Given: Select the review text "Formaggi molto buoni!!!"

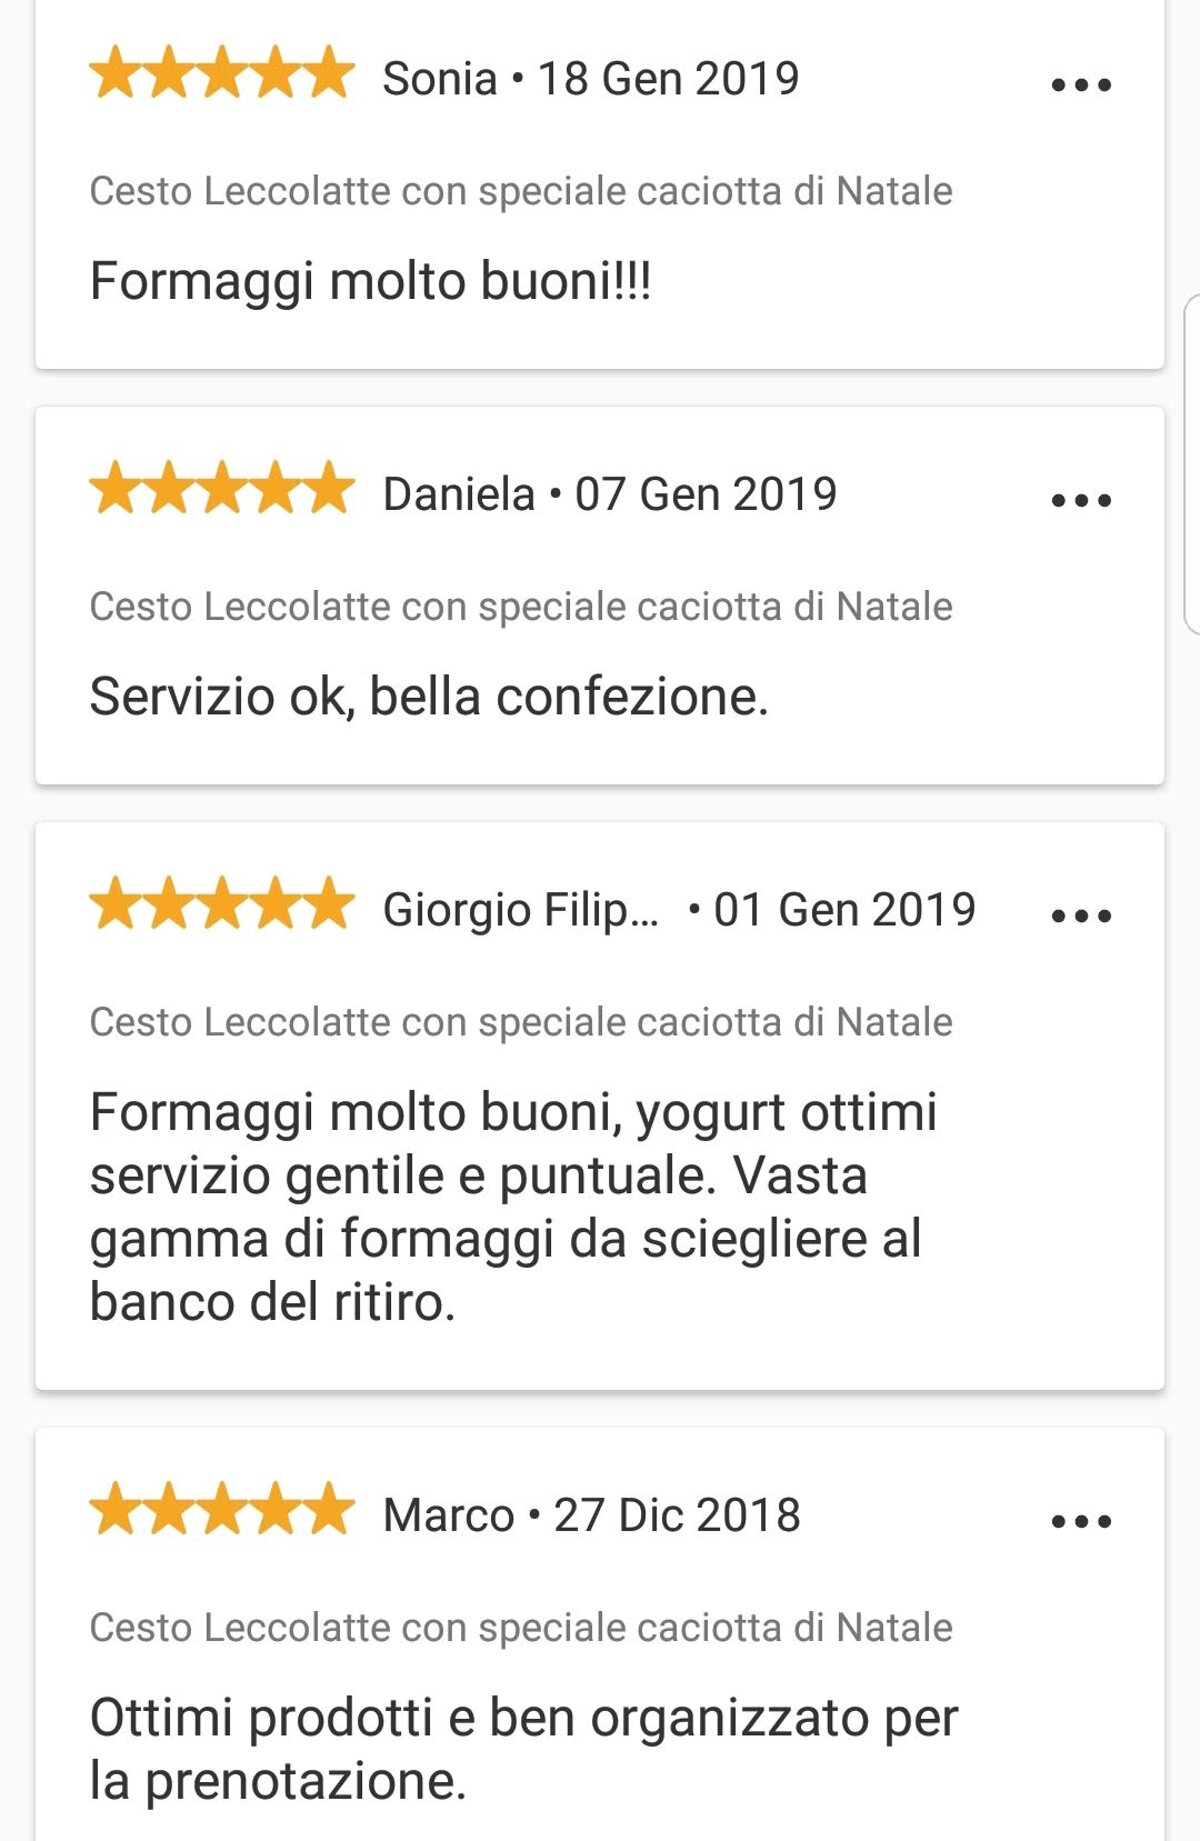Looking at the screenshot, I should point(370,281).
